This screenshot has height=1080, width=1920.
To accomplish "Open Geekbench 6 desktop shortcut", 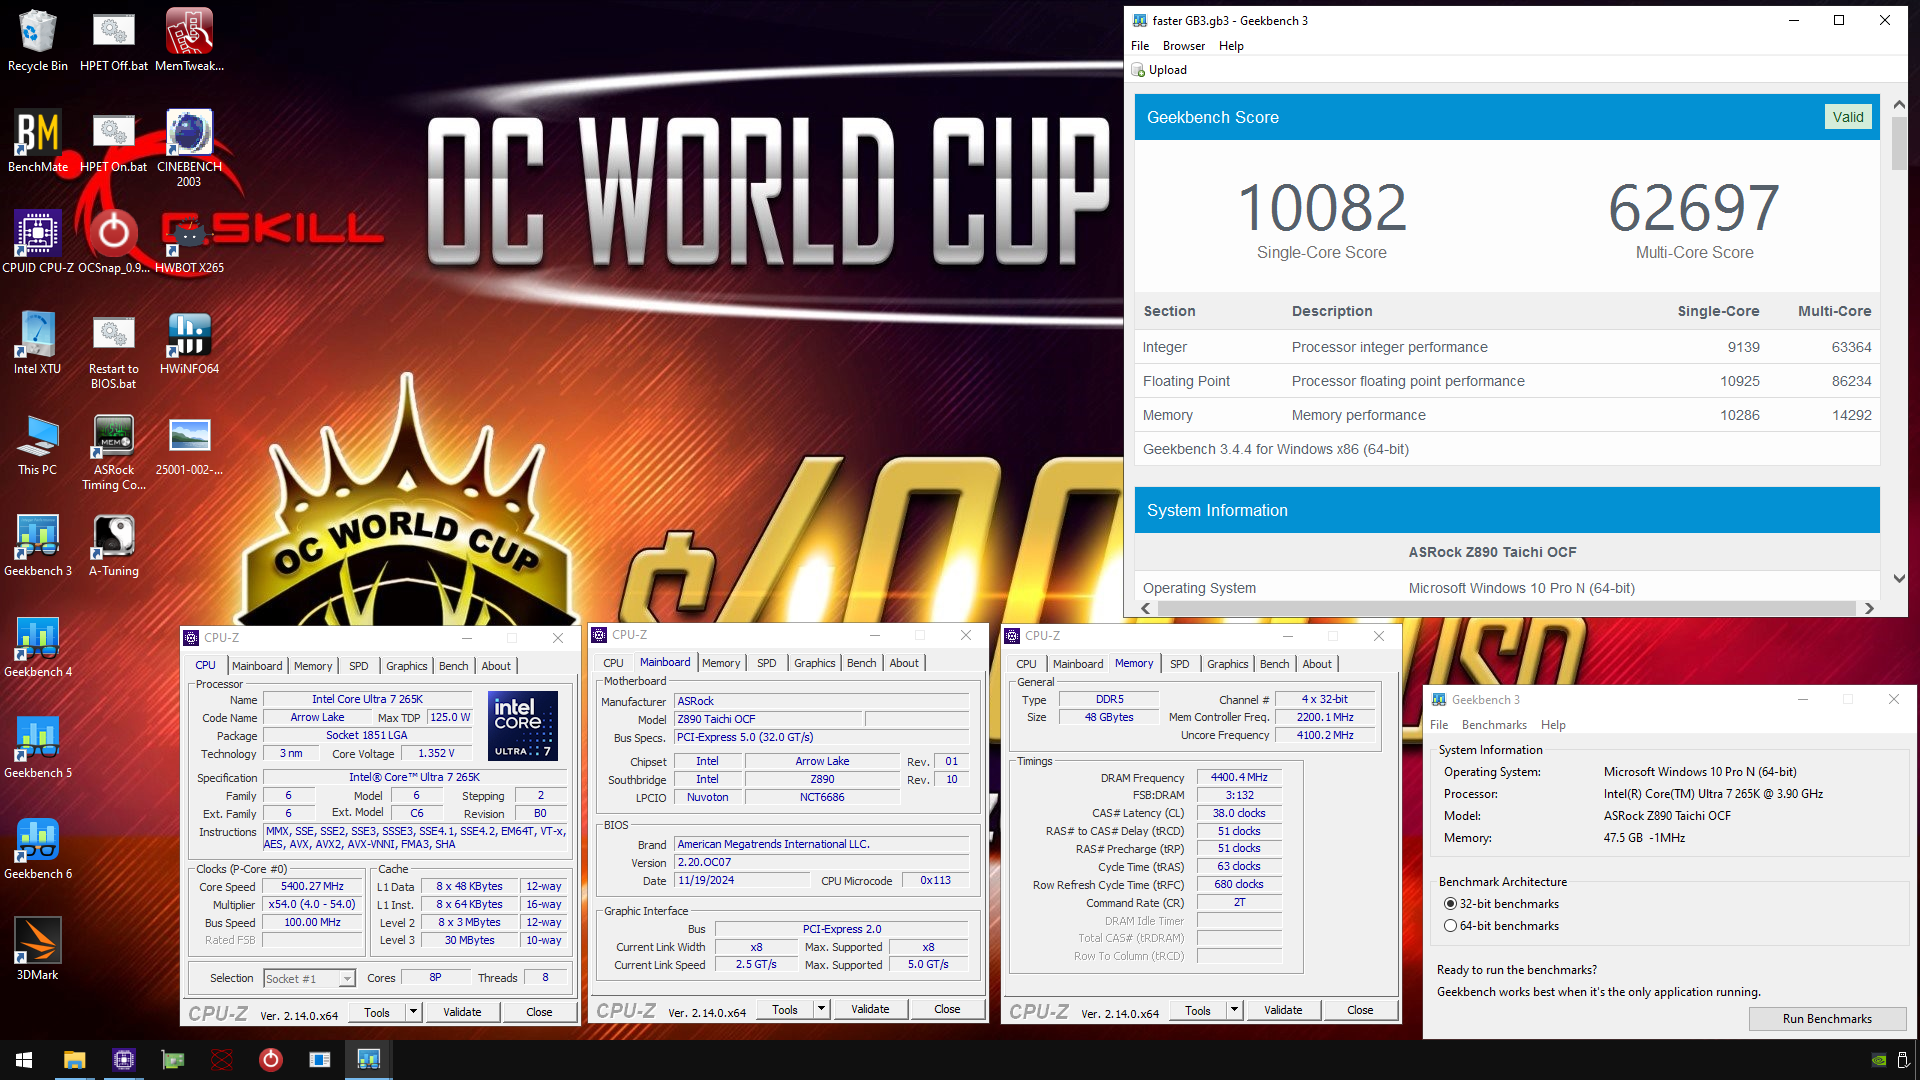I will tap(37, 848).
